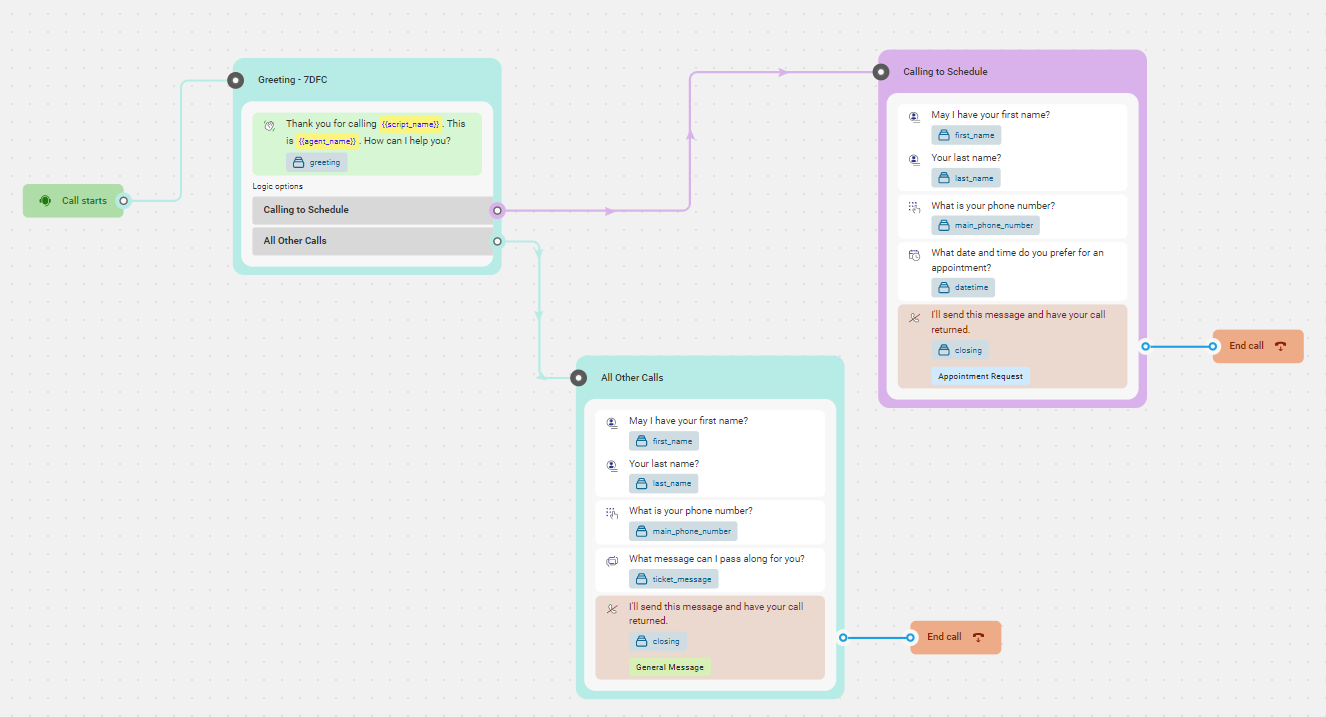Click lock icon on the datetime tag
Viewport: 1326px width, 717px height.
[x=943, y=288]
